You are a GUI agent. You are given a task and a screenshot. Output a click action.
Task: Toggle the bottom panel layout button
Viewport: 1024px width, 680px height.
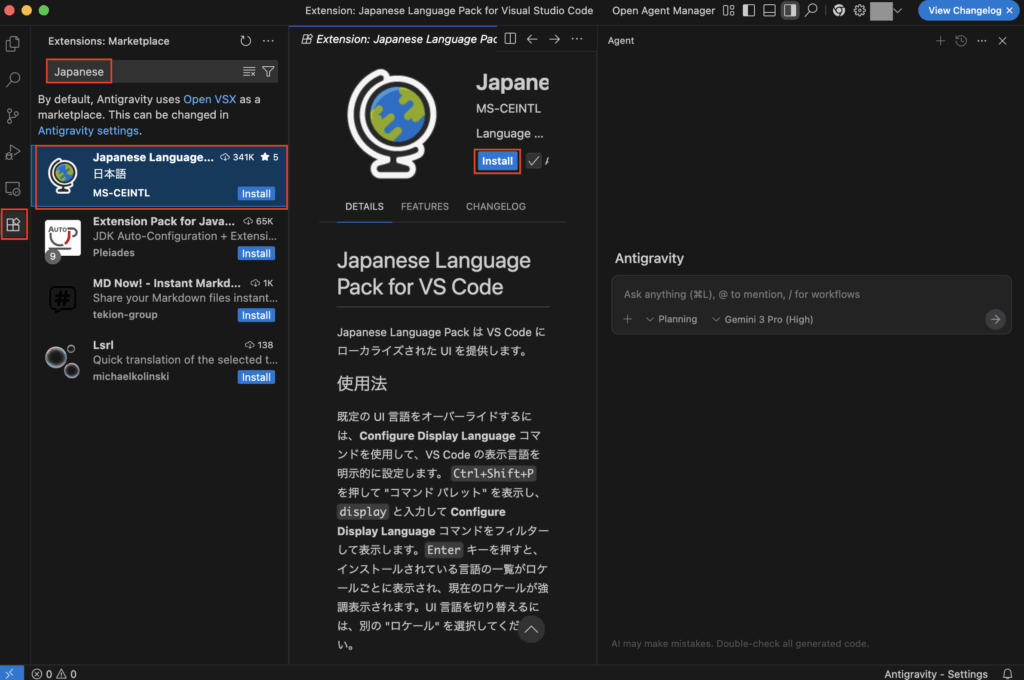pyautogui.click(x=769, y=11)
